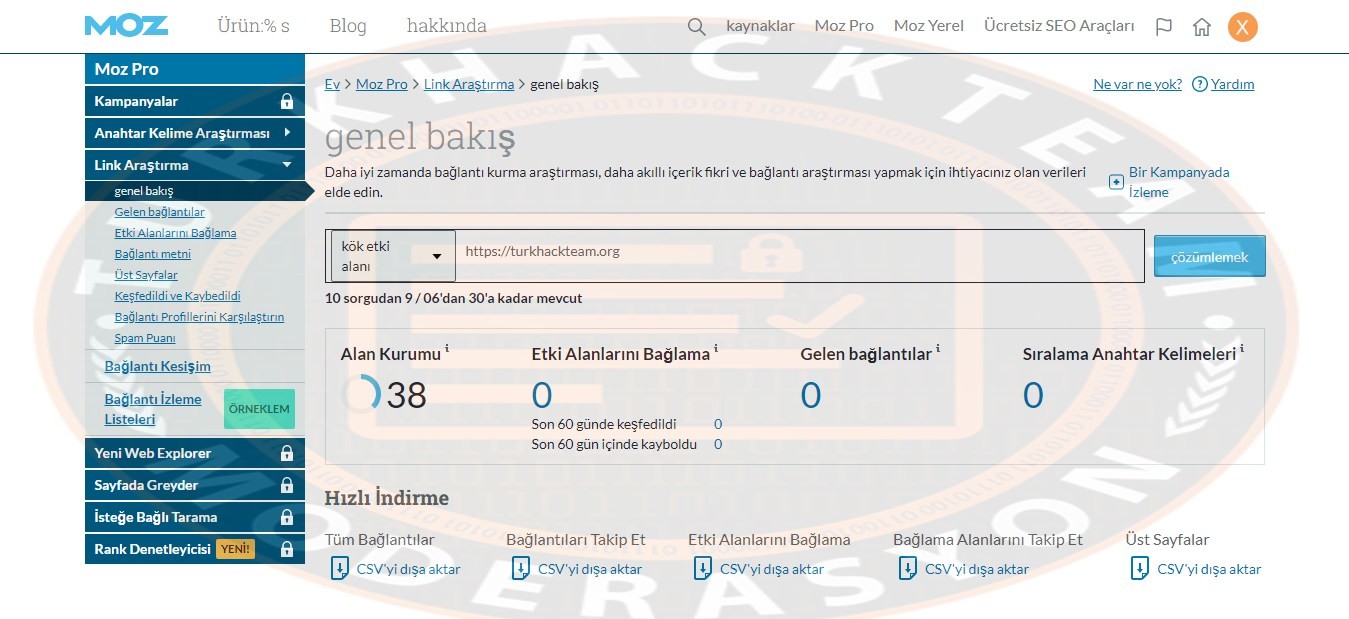Screen dimensions: 1349x619
Task: Open the orange X user avatar
Action: coord(1243,27)
